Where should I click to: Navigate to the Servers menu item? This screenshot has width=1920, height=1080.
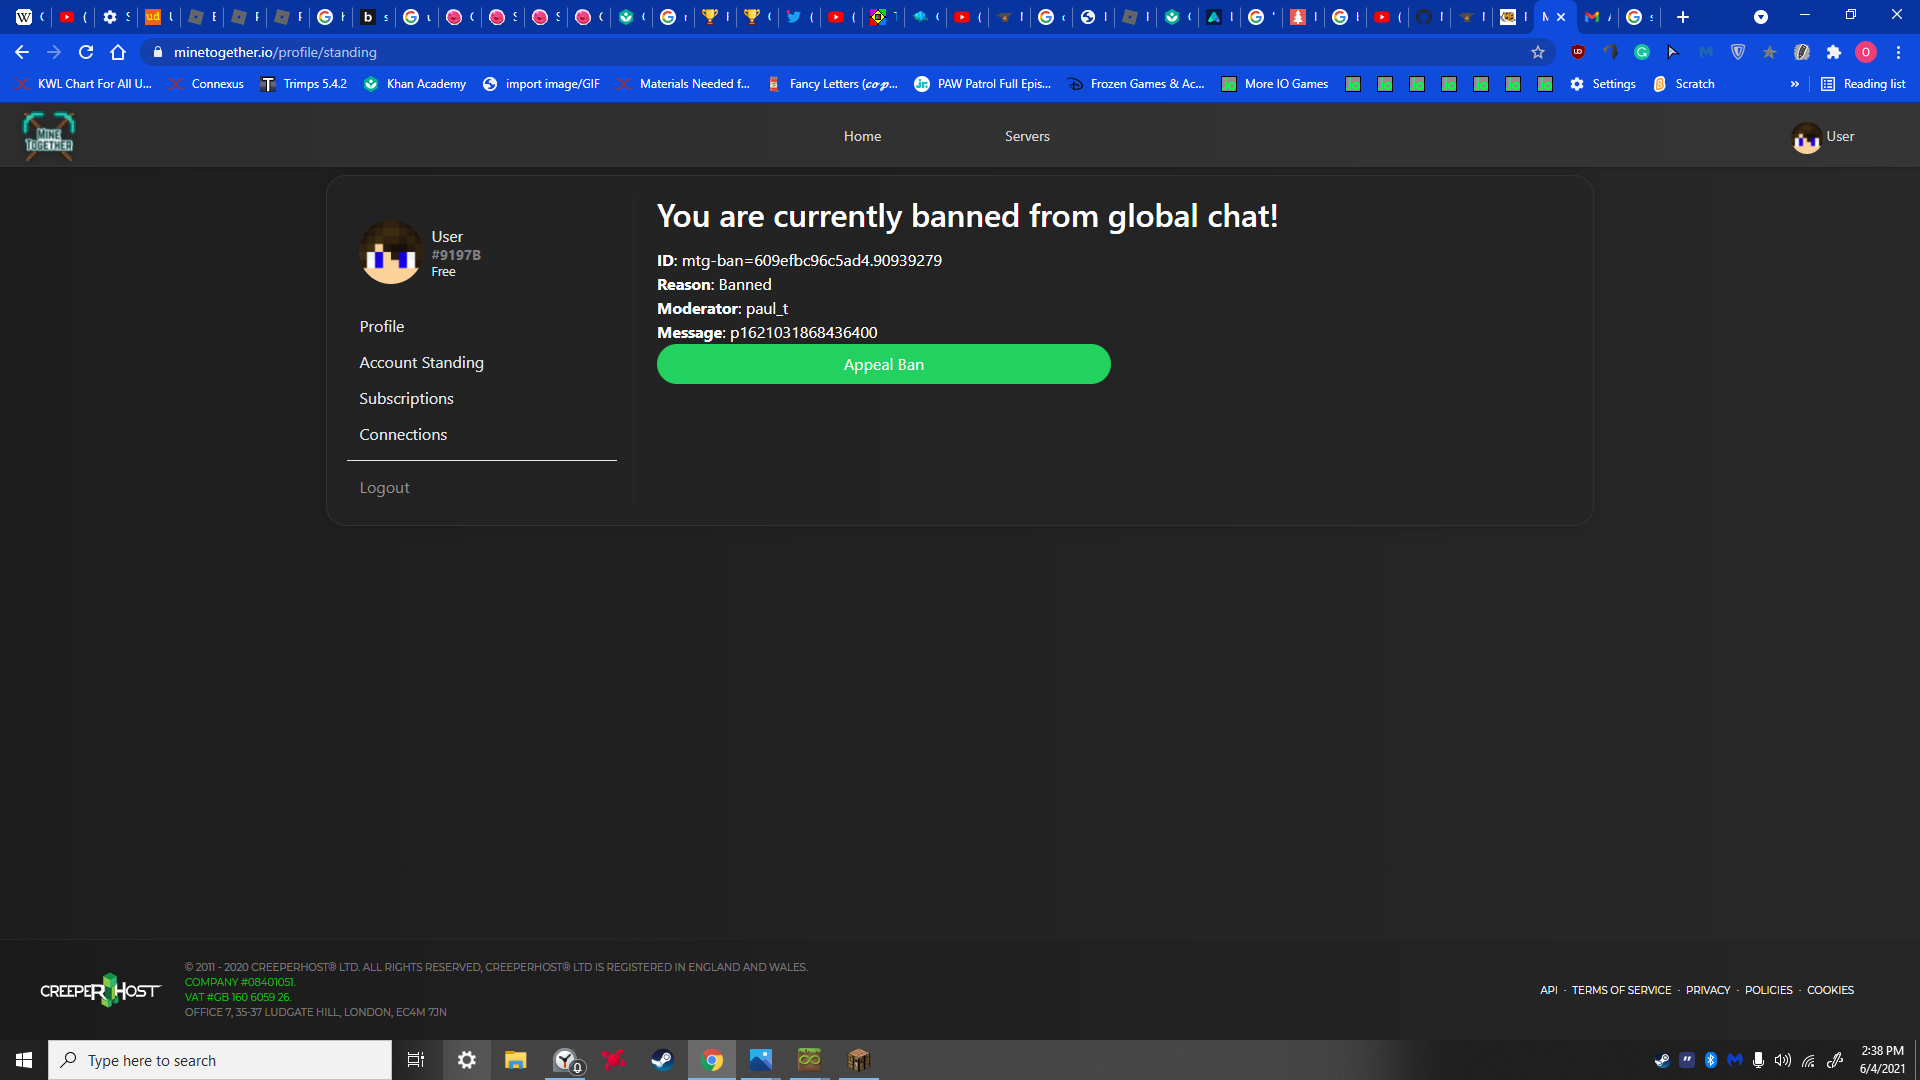1027,136
